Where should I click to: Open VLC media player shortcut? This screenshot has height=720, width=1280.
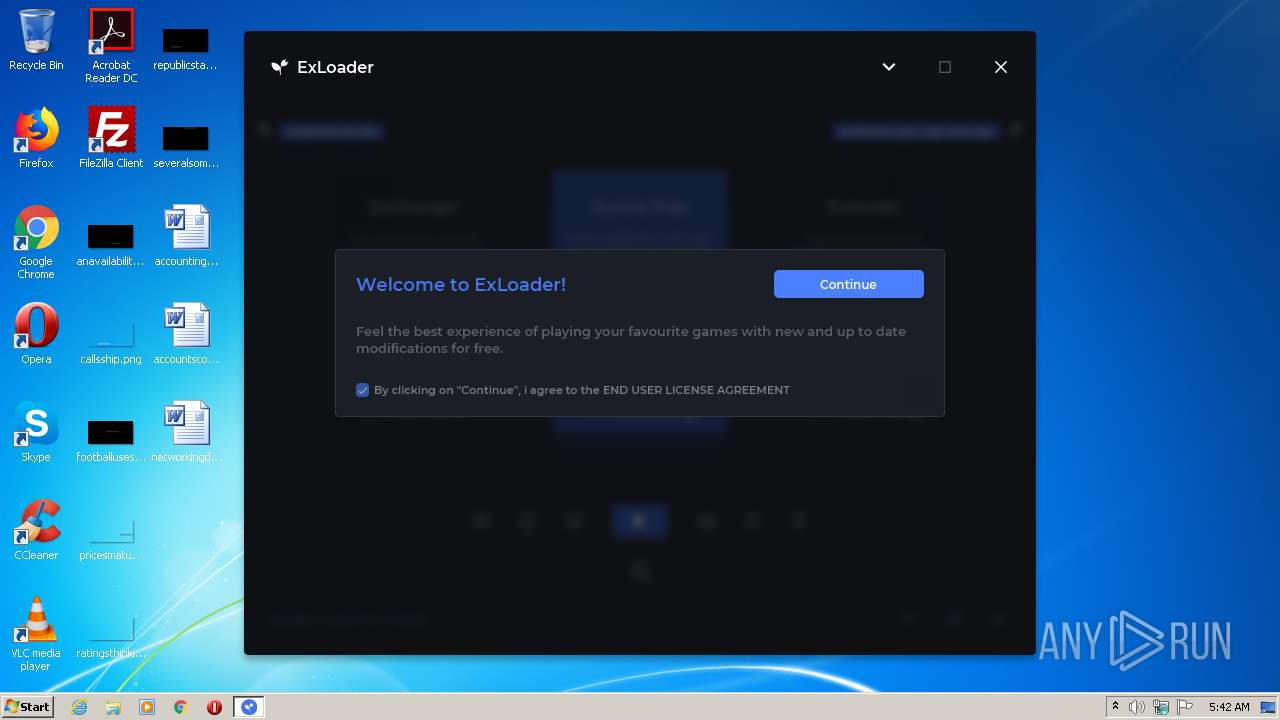click(x=36, y=634)
